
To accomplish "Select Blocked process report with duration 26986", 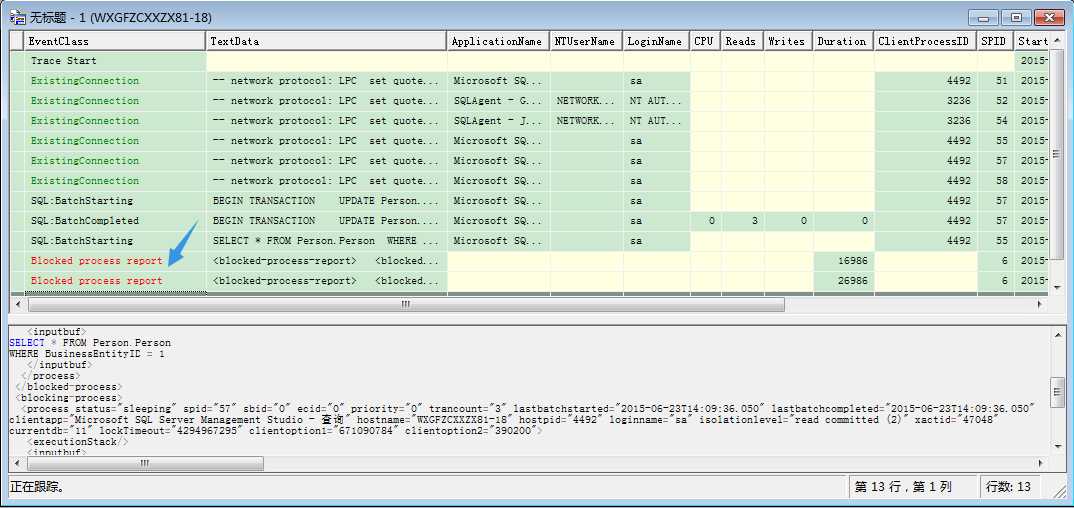I will coord(529,281).
